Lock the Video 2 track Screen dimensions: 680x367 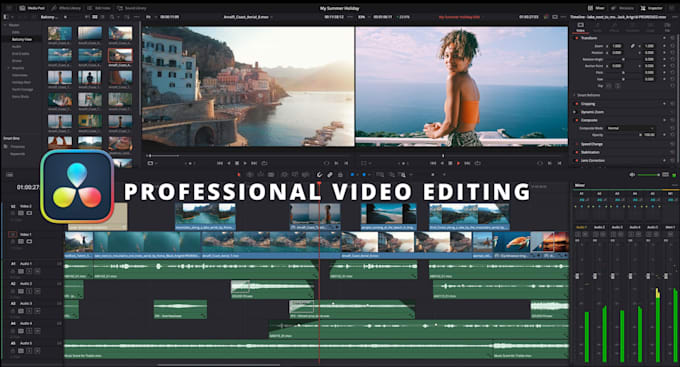coord(13,213)
